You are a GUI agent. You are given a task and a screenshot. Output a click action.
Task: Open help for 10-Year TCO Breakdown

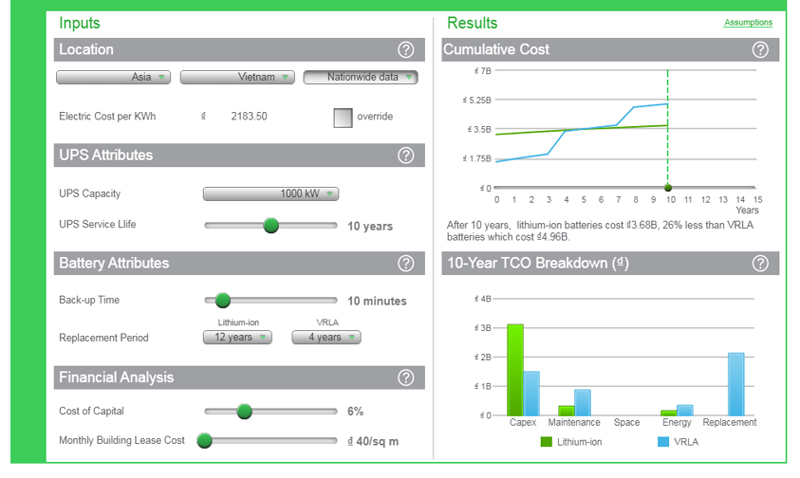coord(760,263)
